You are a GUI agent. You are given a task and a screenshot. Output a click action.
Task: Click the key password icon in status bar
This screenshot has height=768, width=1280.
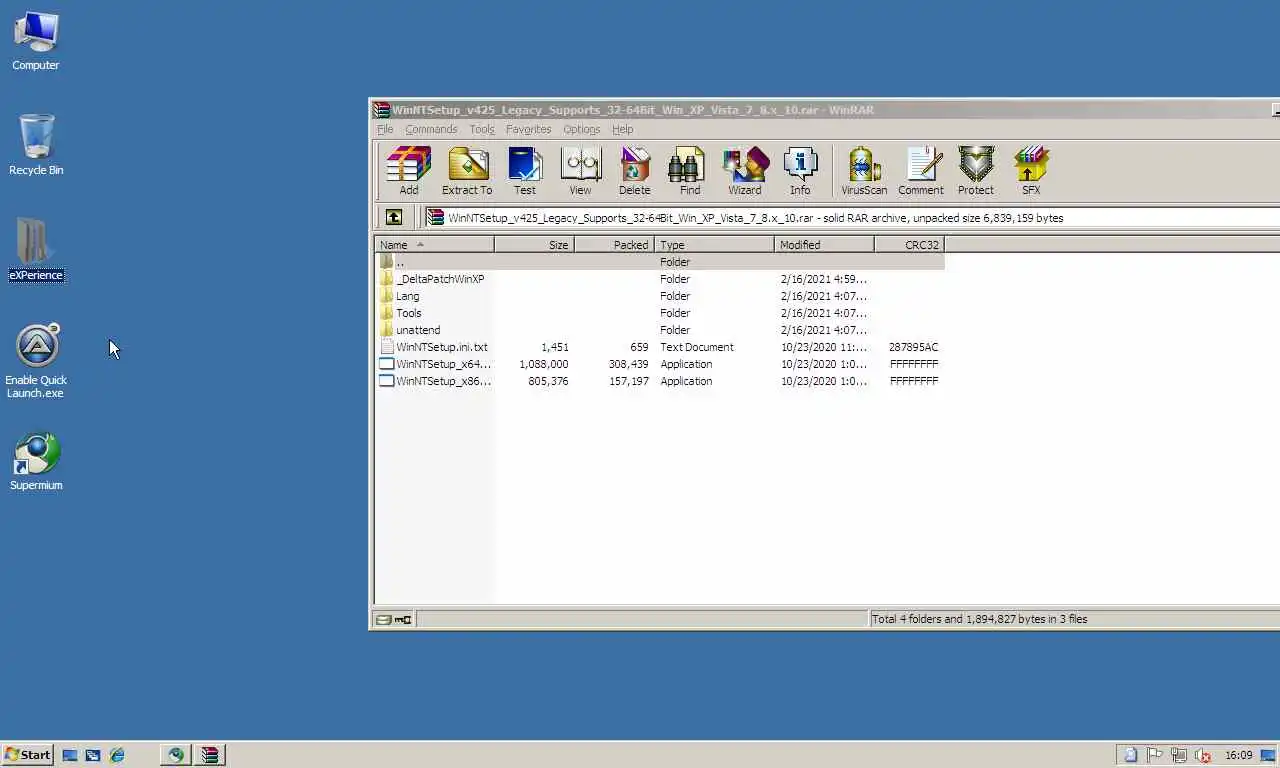coord(403,620)
